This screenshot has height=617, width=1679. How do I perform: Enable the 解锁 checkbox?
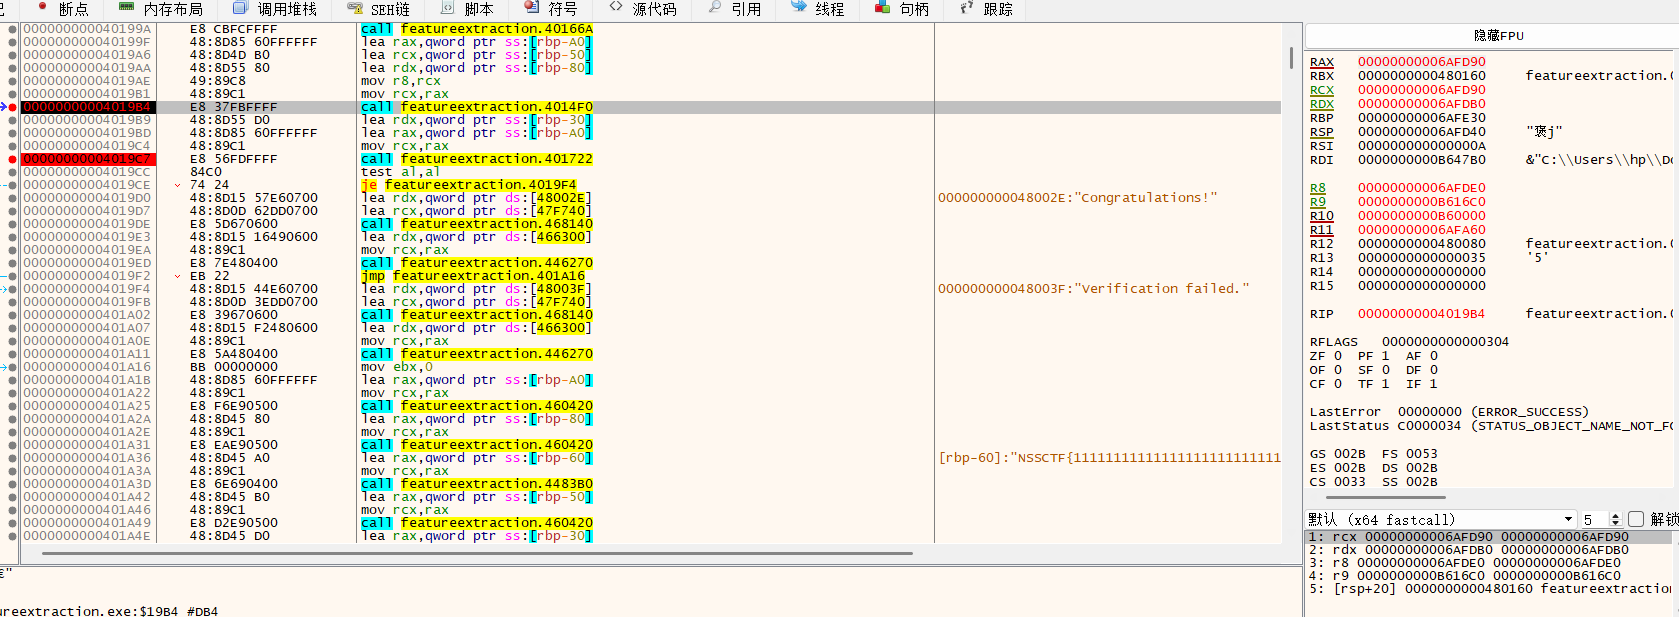point(1636,519)
